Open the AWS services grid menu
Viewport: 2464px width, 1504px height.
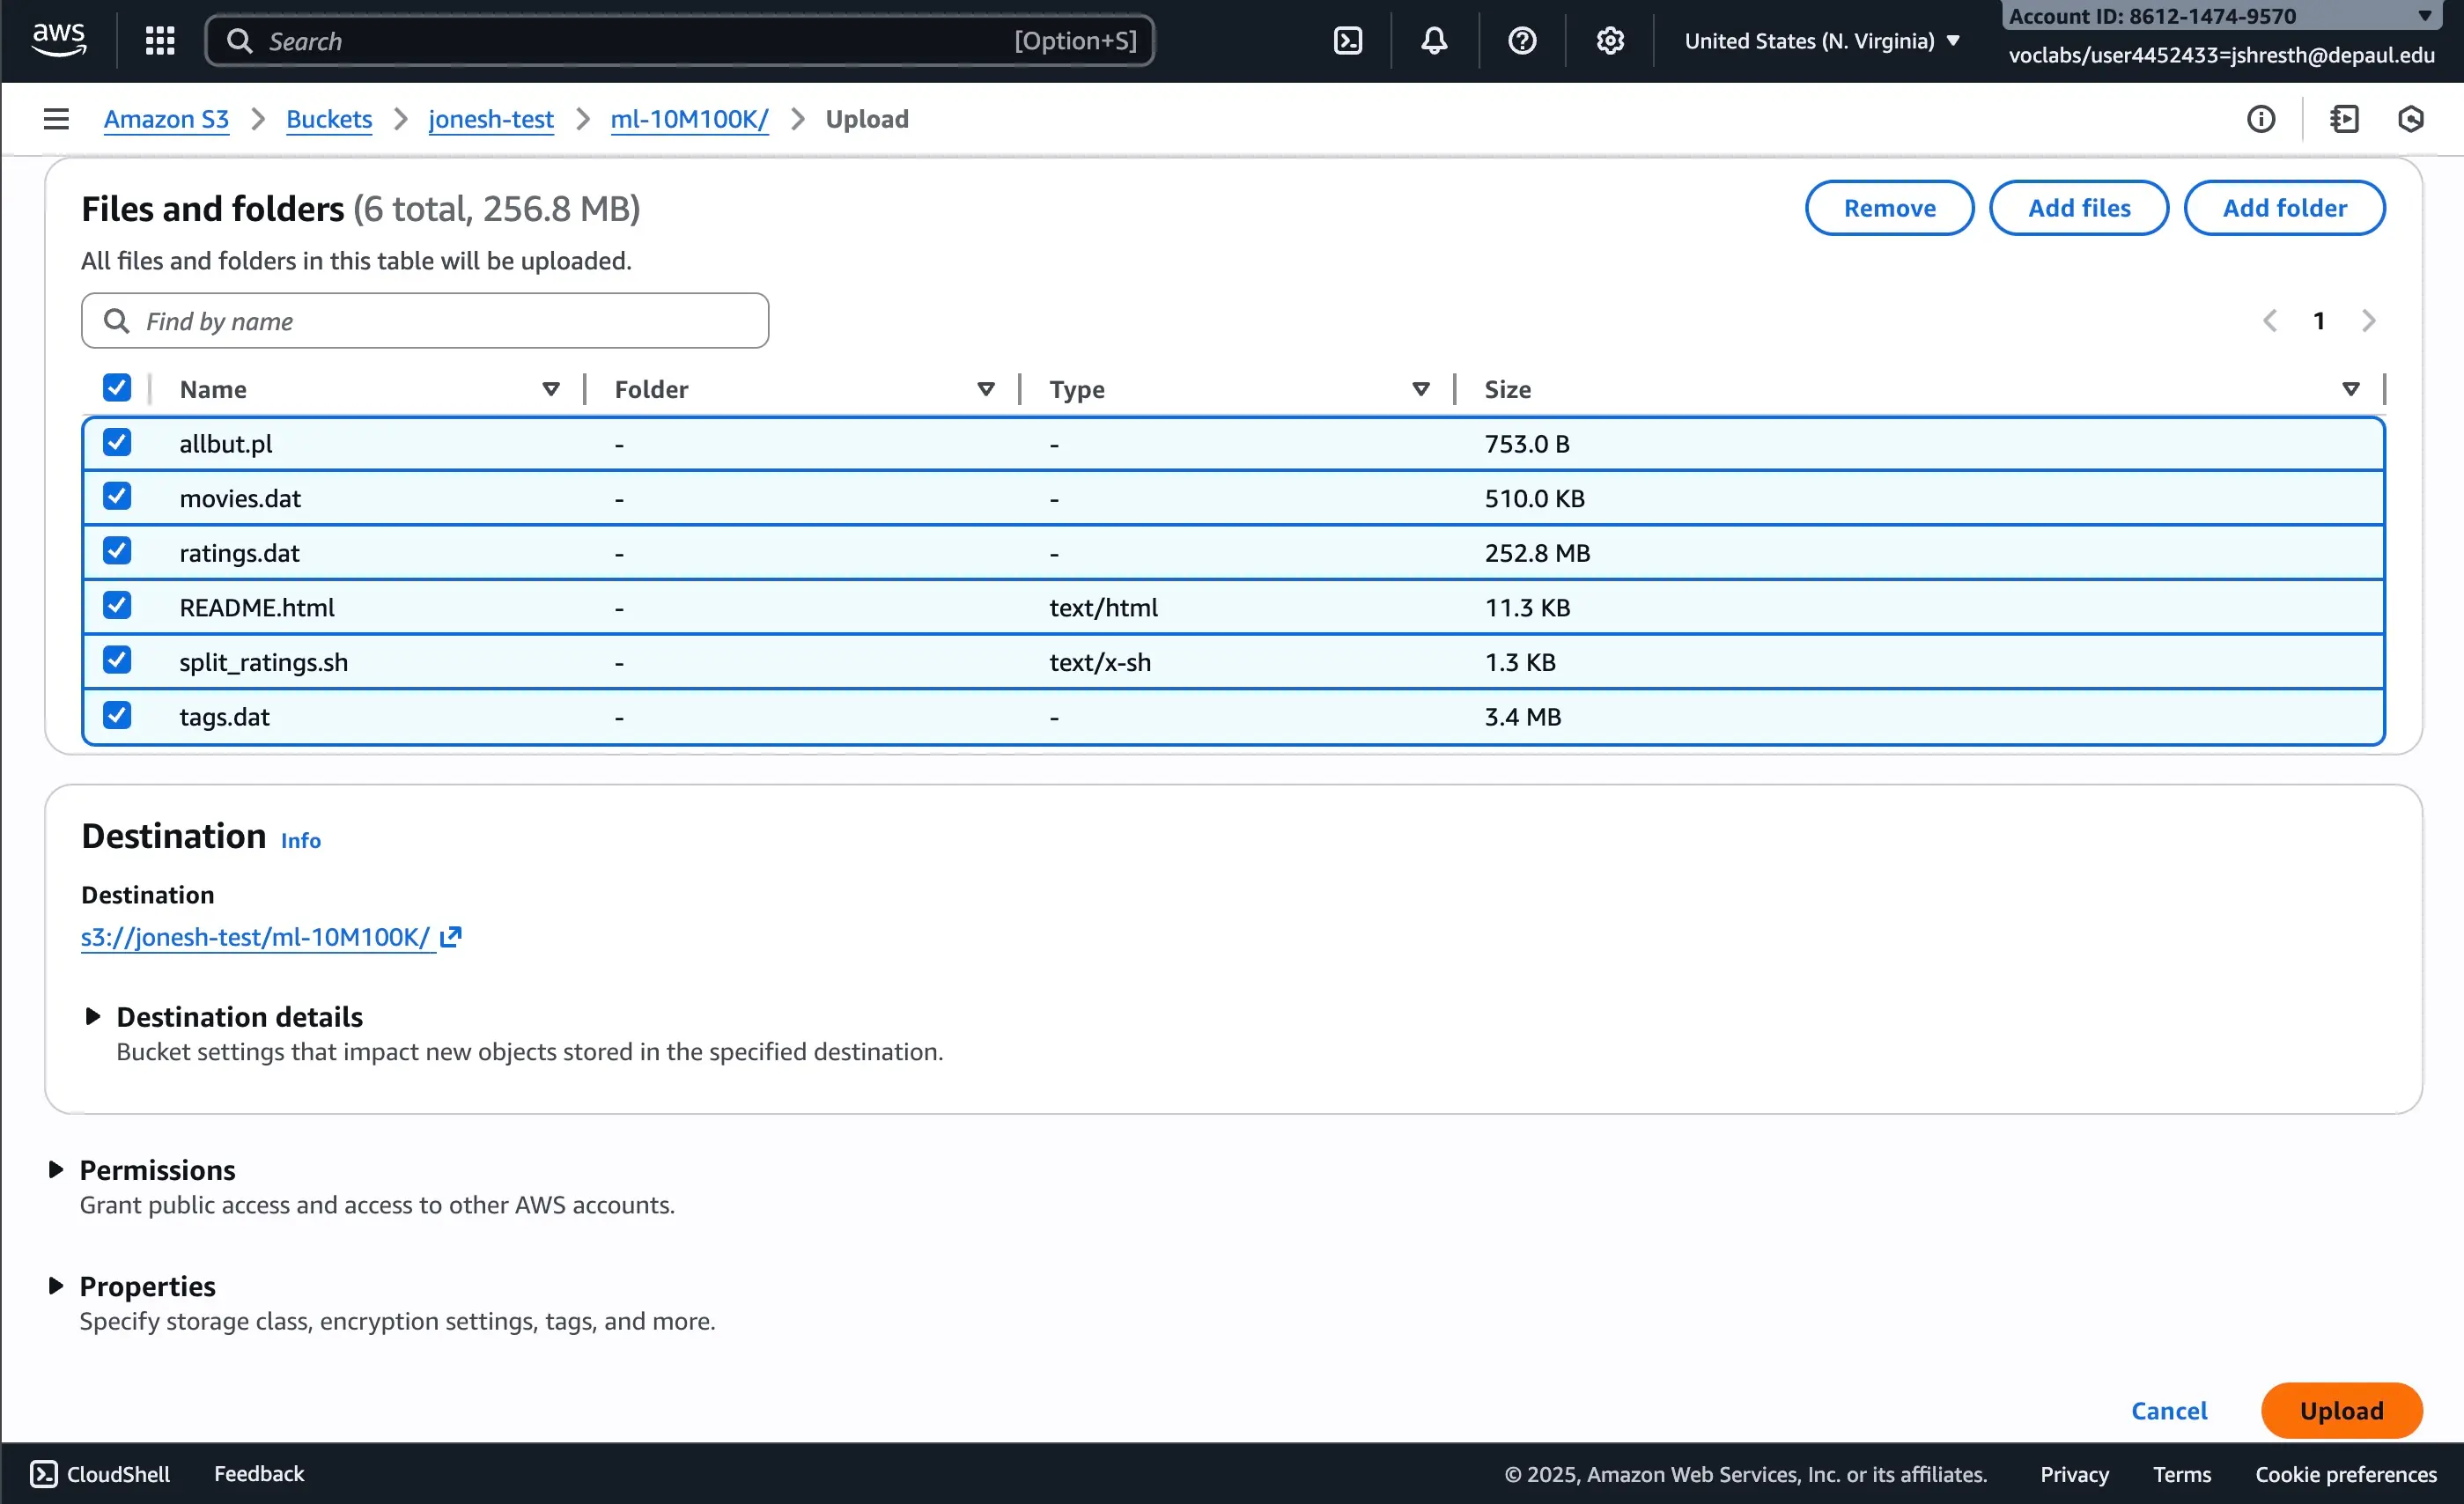(159, 40)
